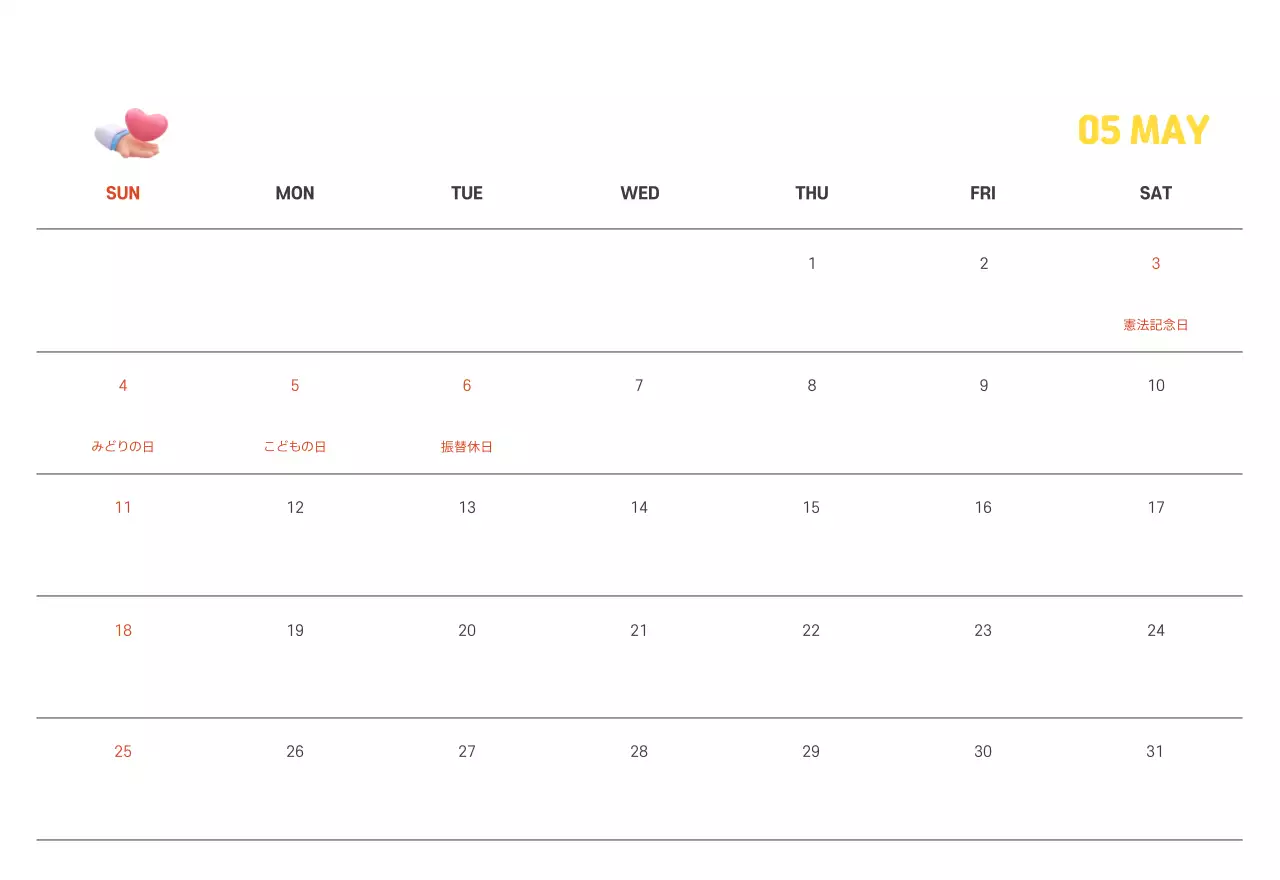Click the heart in hand icon

pyautogui.click(x=132, y=133)
